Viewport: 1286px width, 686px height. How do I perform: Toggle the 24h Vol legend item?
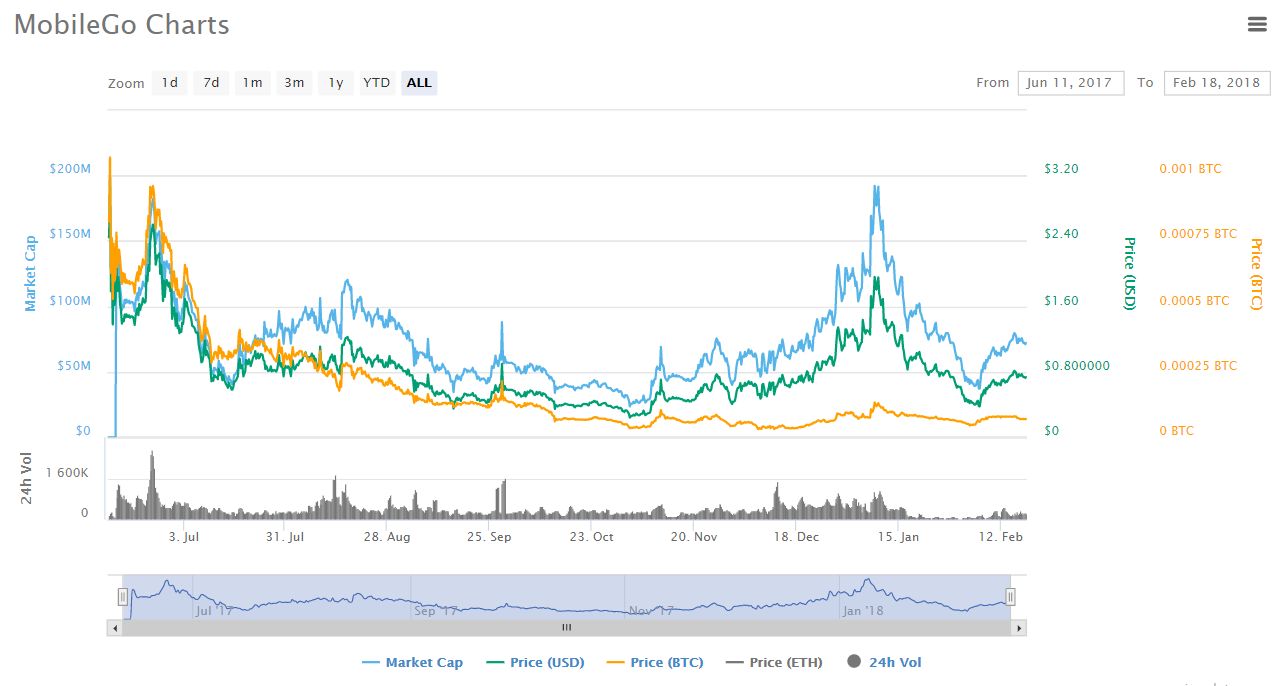[x=885, y=662]
